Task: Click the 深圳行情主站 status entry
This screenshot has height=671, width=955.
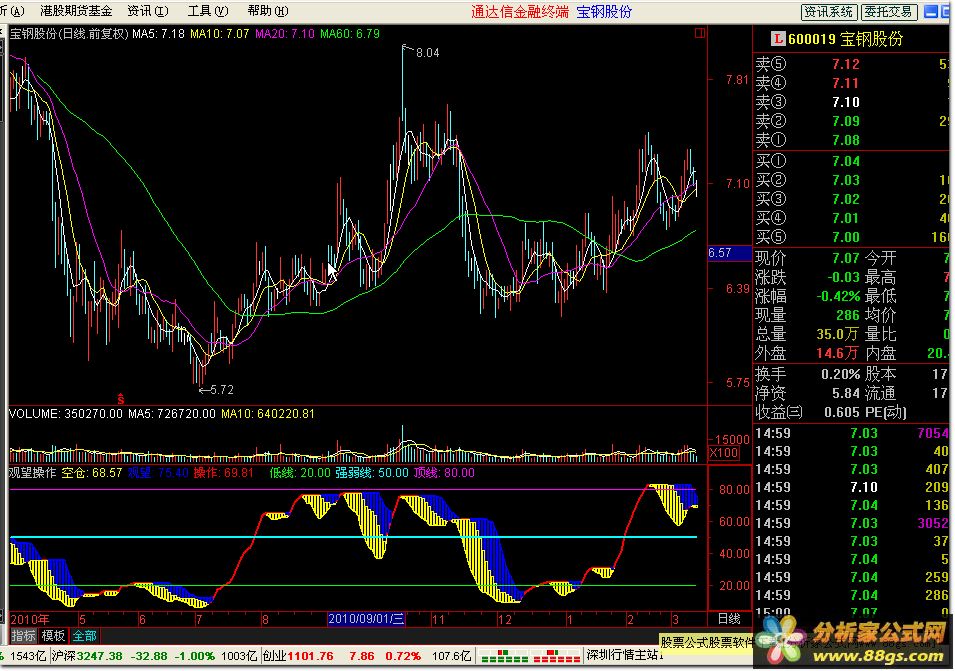Action: pyautogui.click(x=623, y=656)
